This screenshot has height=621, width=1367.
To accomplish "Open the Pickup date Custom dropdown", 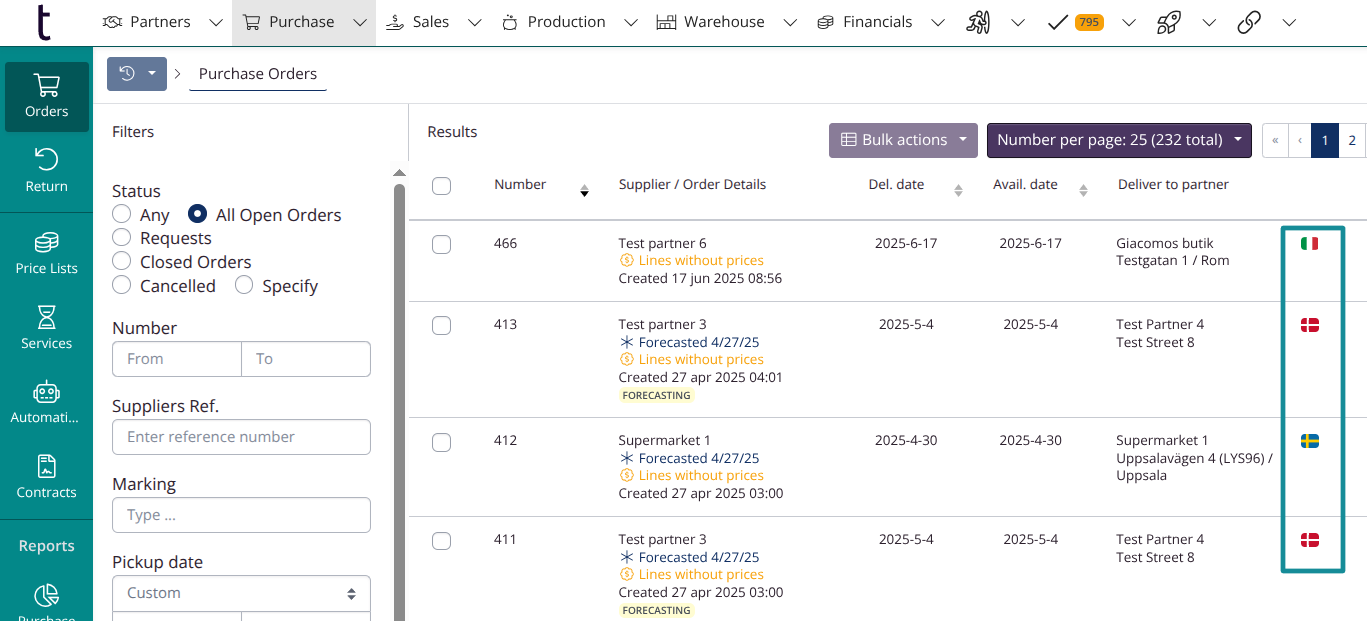I will coord(241,593).
